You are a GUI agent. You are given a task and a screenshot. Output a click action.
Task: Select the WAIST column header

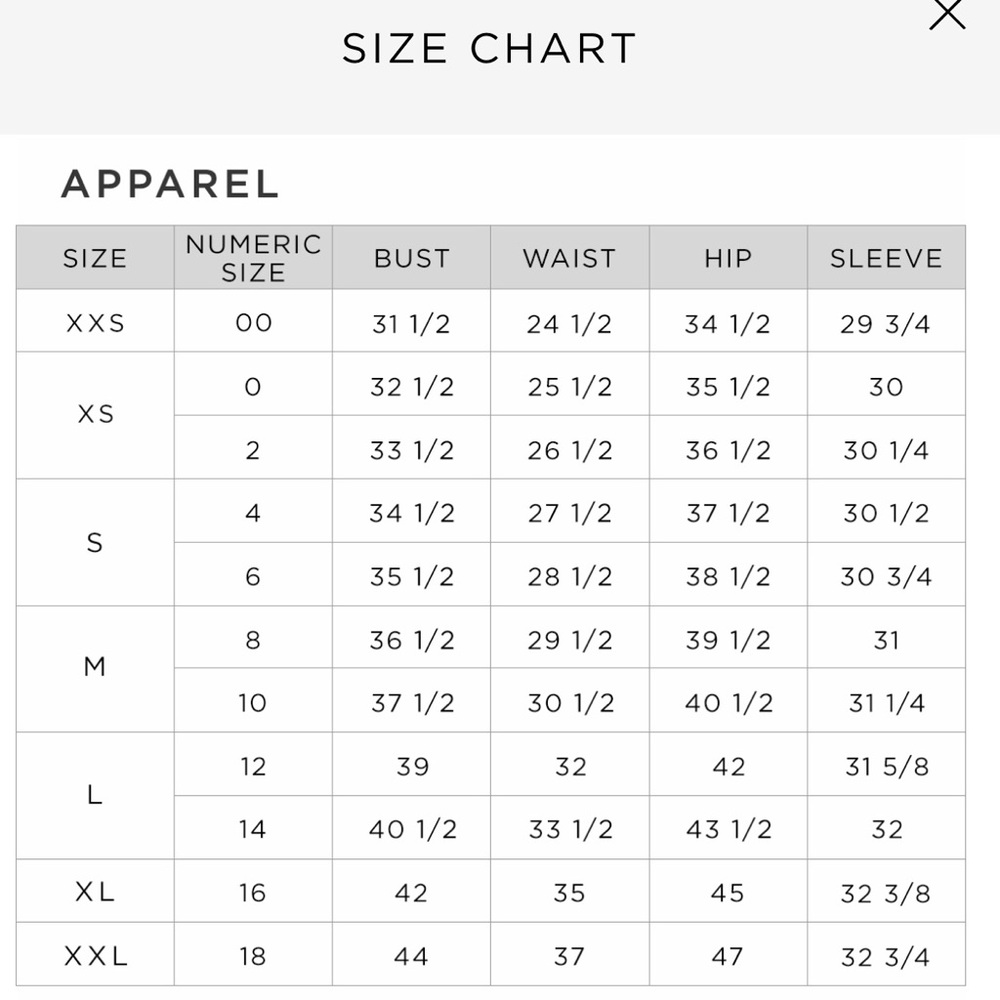click(569, 258)
